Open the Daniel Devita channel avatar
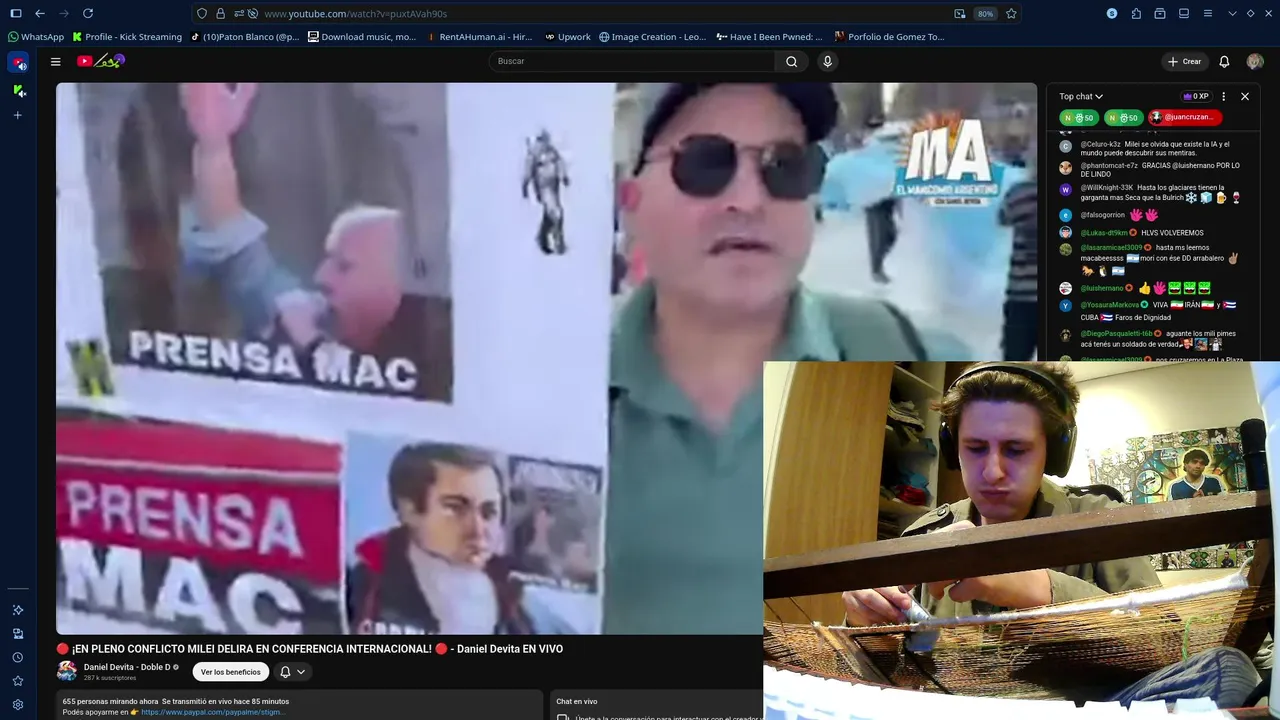This screenshot has width=1280, height=720. (66, 671)
